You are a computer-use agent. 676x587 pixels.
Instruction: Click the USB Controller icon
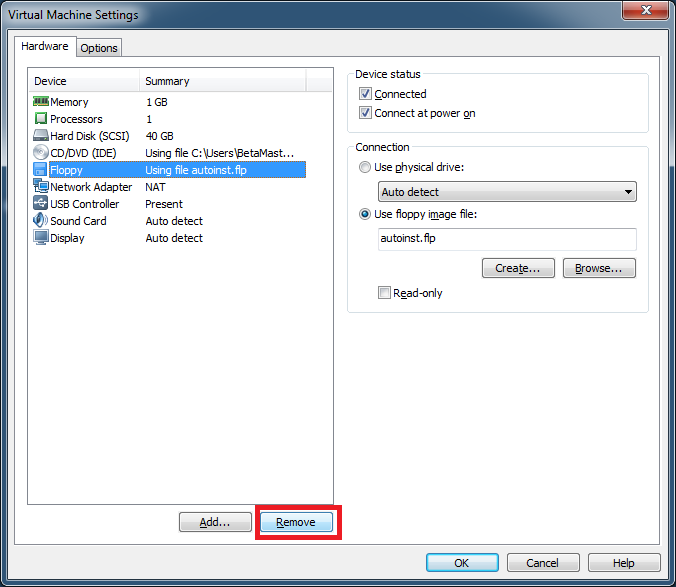point(41,204)
